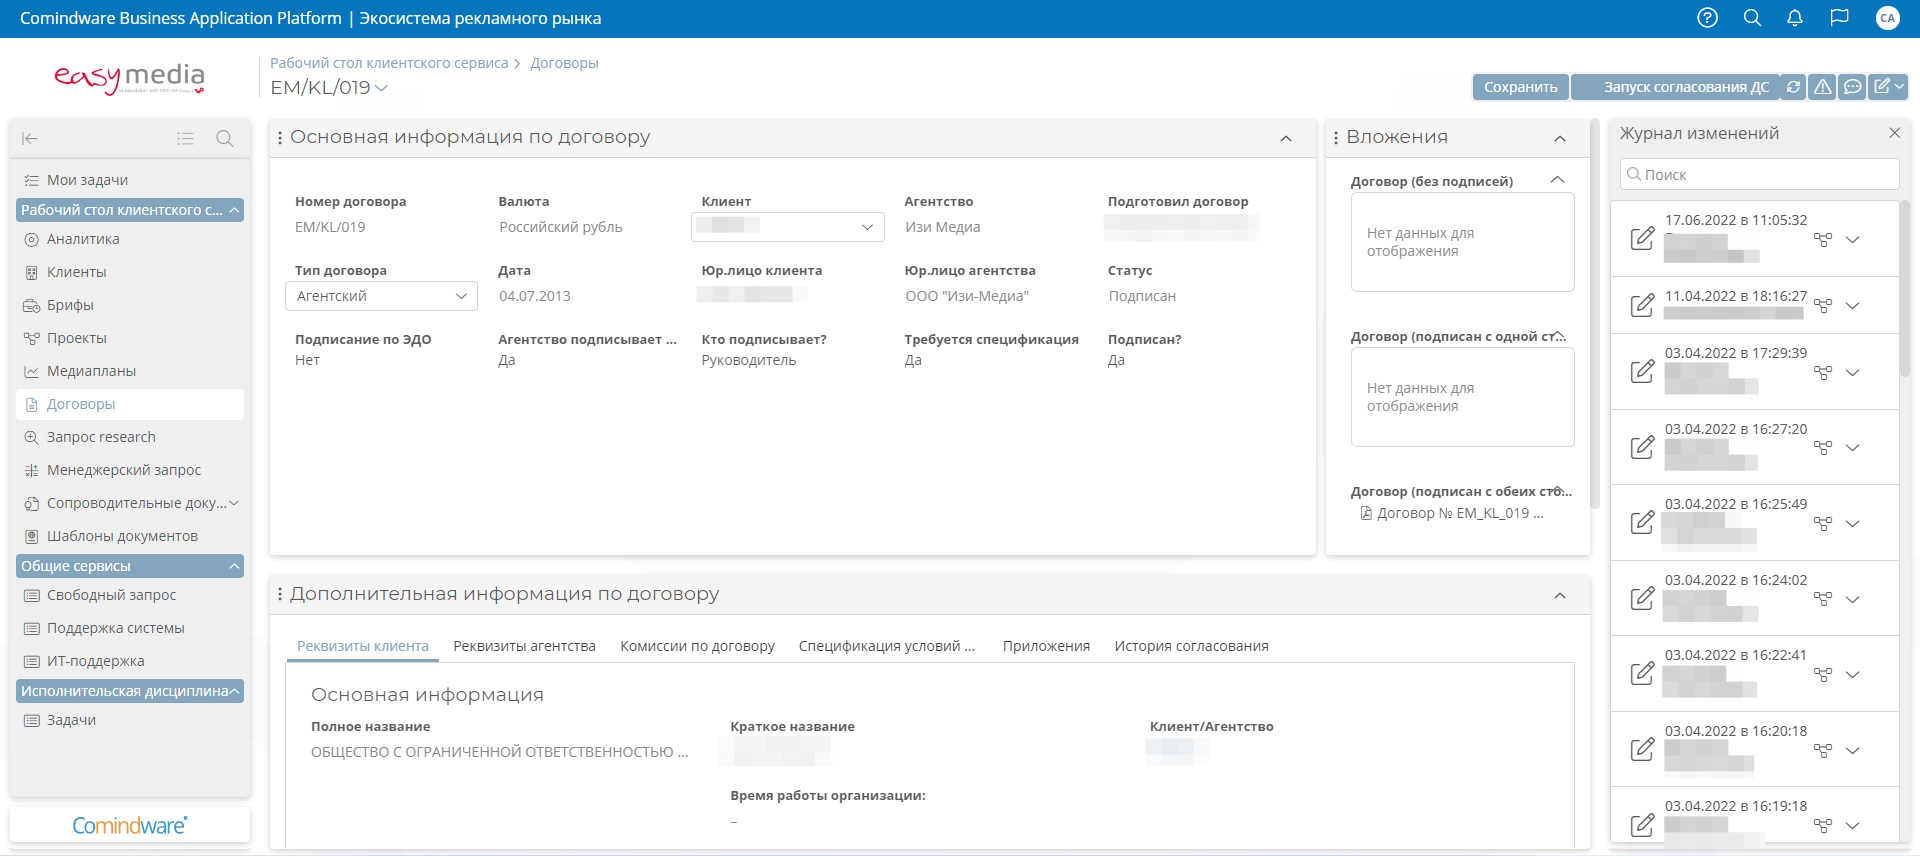Expand Сопроводительные документы menu item

[234, 504]
